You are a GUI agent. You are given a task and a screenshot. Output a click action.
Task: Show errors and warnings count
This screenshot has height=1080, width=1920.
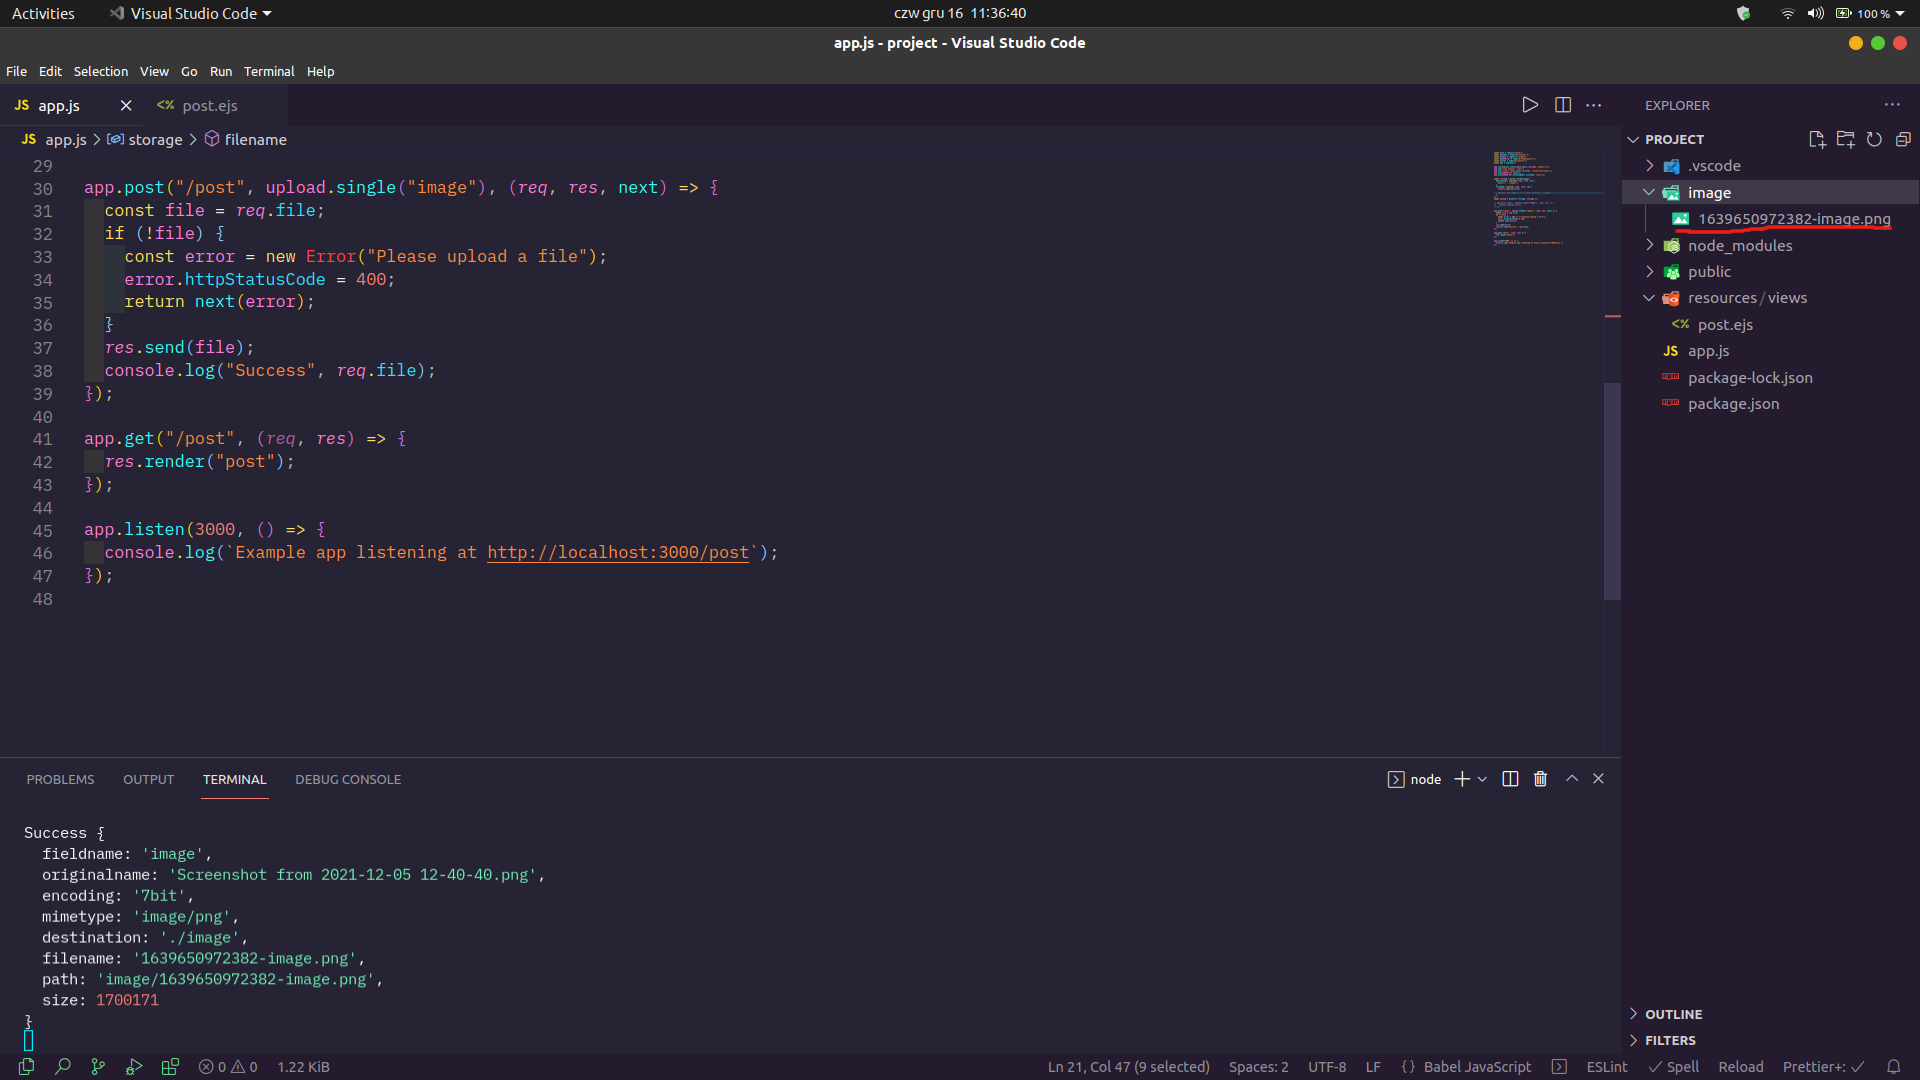coord(228,1067)
